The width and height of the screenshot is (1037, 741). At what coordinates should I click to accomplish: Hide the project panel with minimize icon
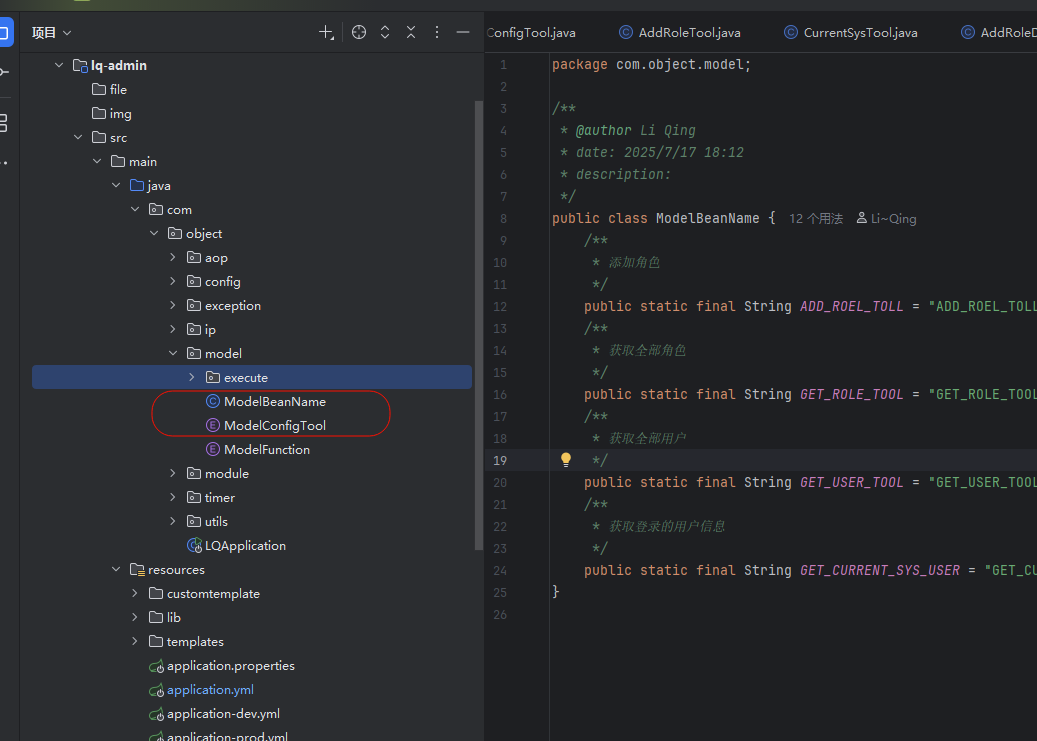463,33
